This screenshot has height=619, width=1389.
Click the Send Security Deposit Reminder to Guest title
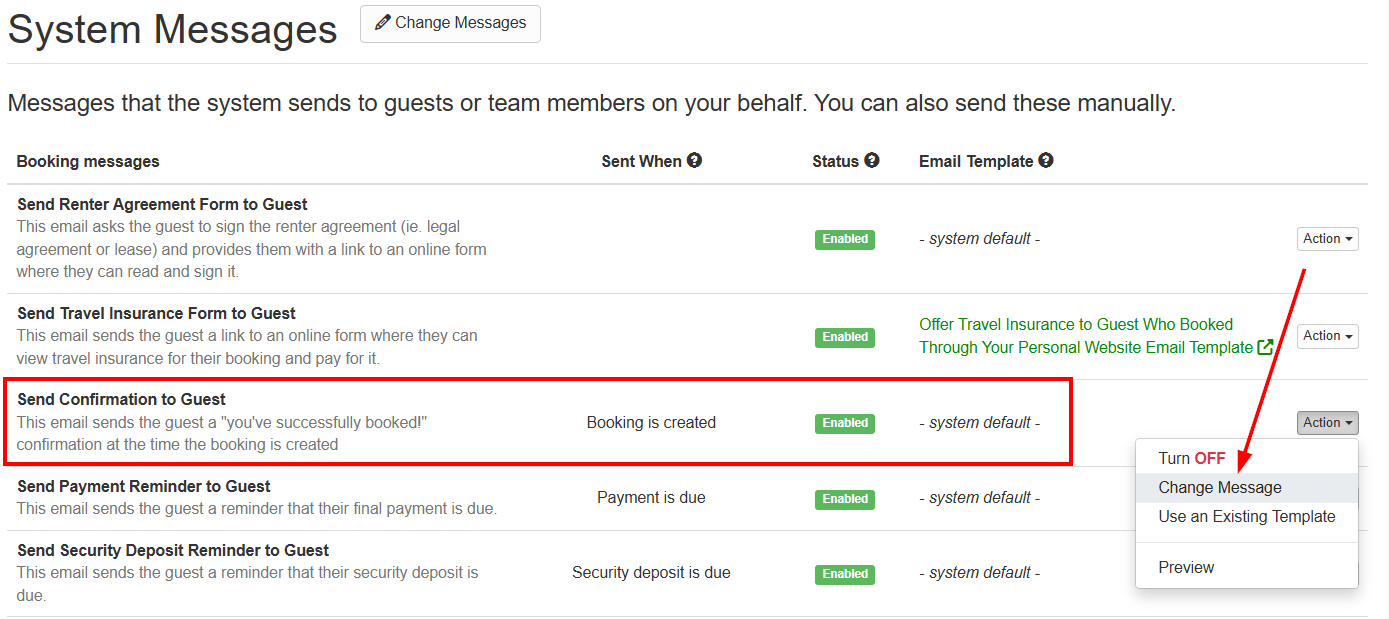coord(173,550)
